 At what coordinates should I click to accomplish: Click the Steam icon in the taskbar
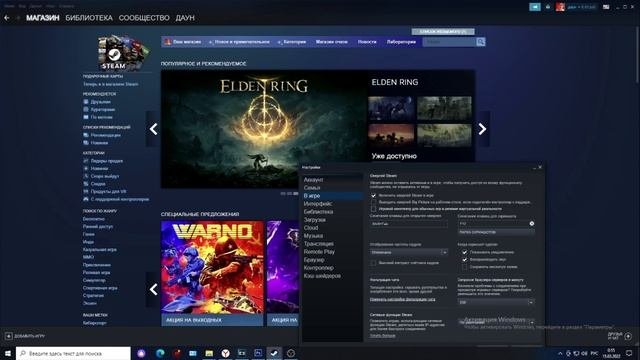click(274, 353)
